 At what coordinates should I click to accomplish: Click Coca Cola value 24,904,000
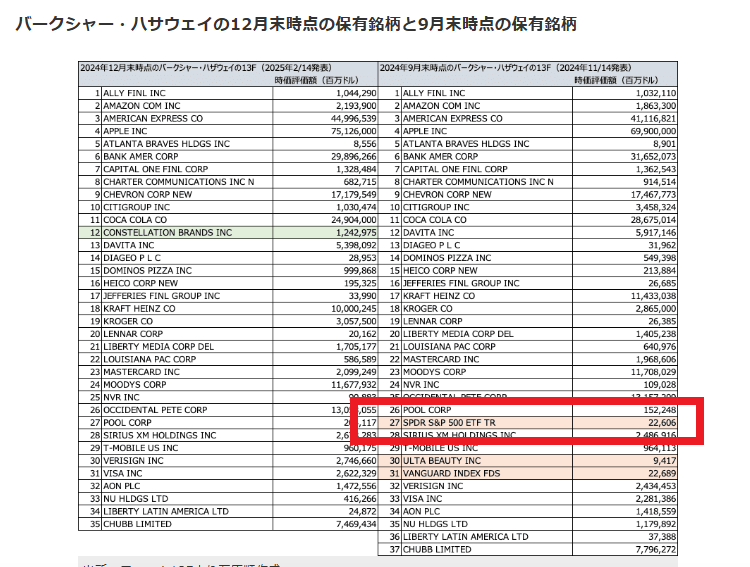click(x=353, y=220)
